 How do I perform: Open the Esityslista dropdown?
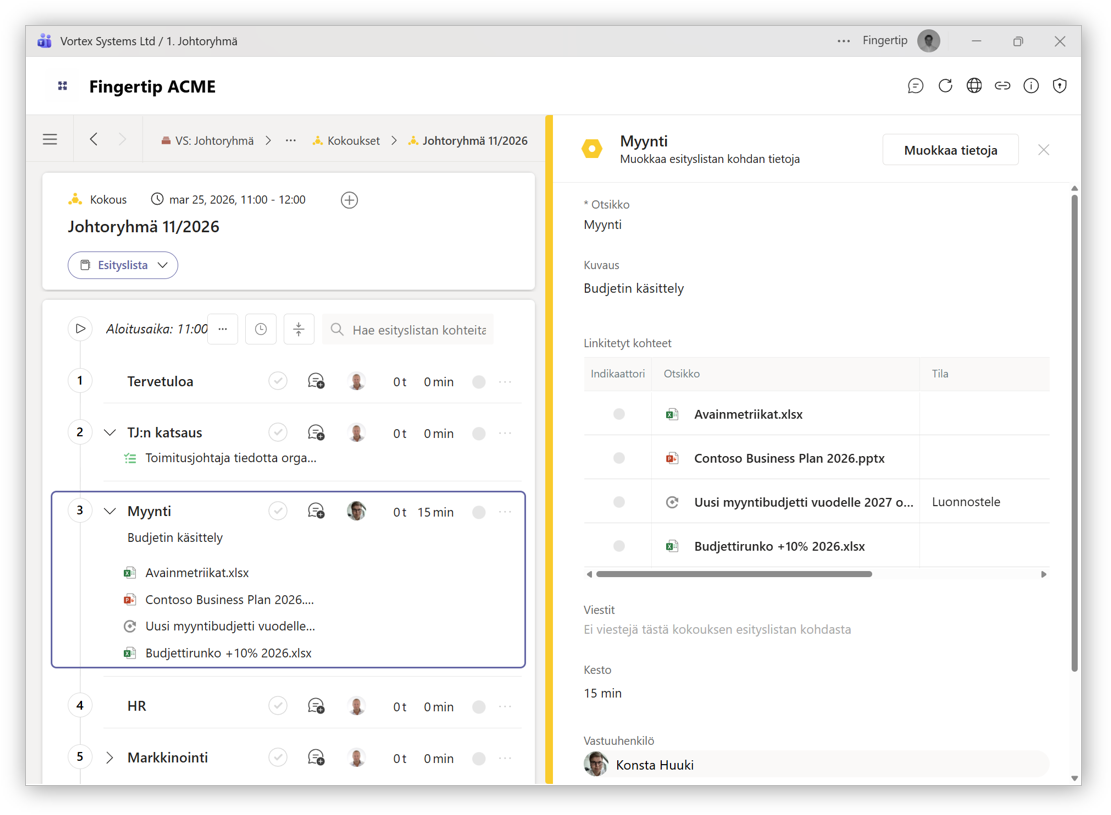click(x=123, y=265)
